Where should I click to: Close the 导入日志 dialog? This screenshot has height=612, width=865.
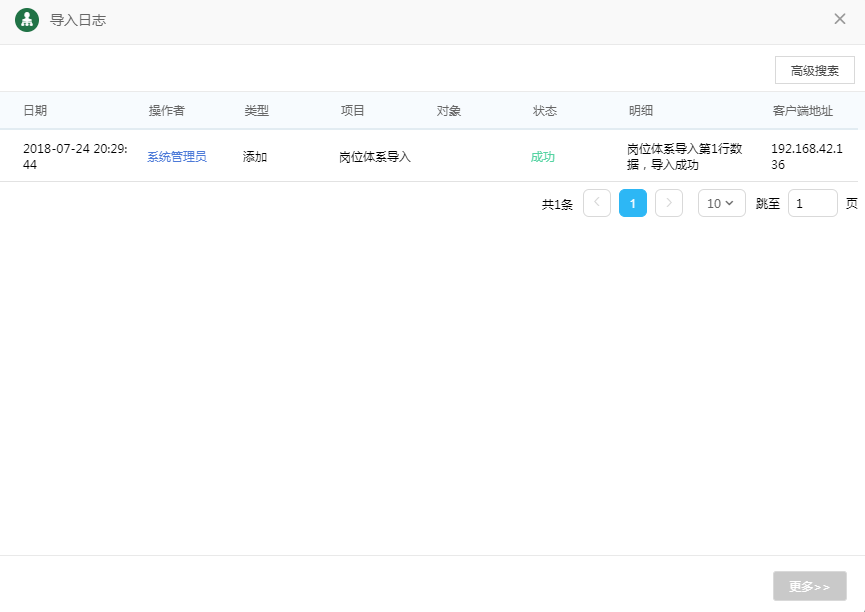pos(840,19)
